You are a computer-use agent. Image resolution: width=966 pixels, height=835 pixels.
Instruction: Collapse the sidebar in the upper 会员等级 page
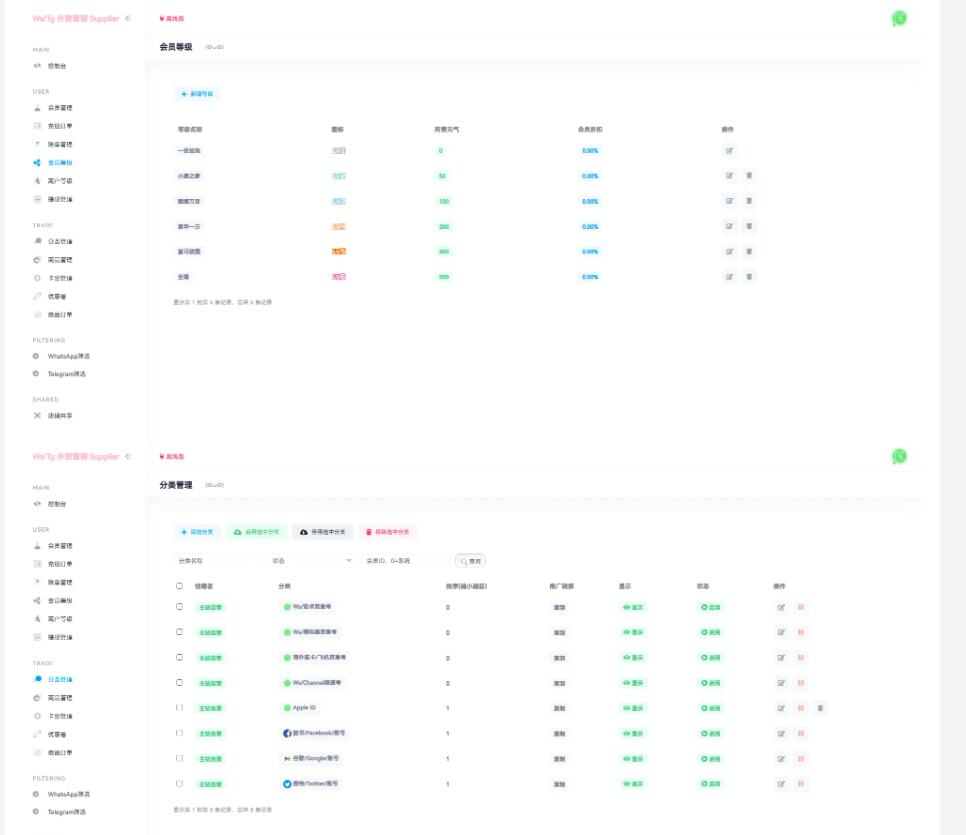point(128,19)
